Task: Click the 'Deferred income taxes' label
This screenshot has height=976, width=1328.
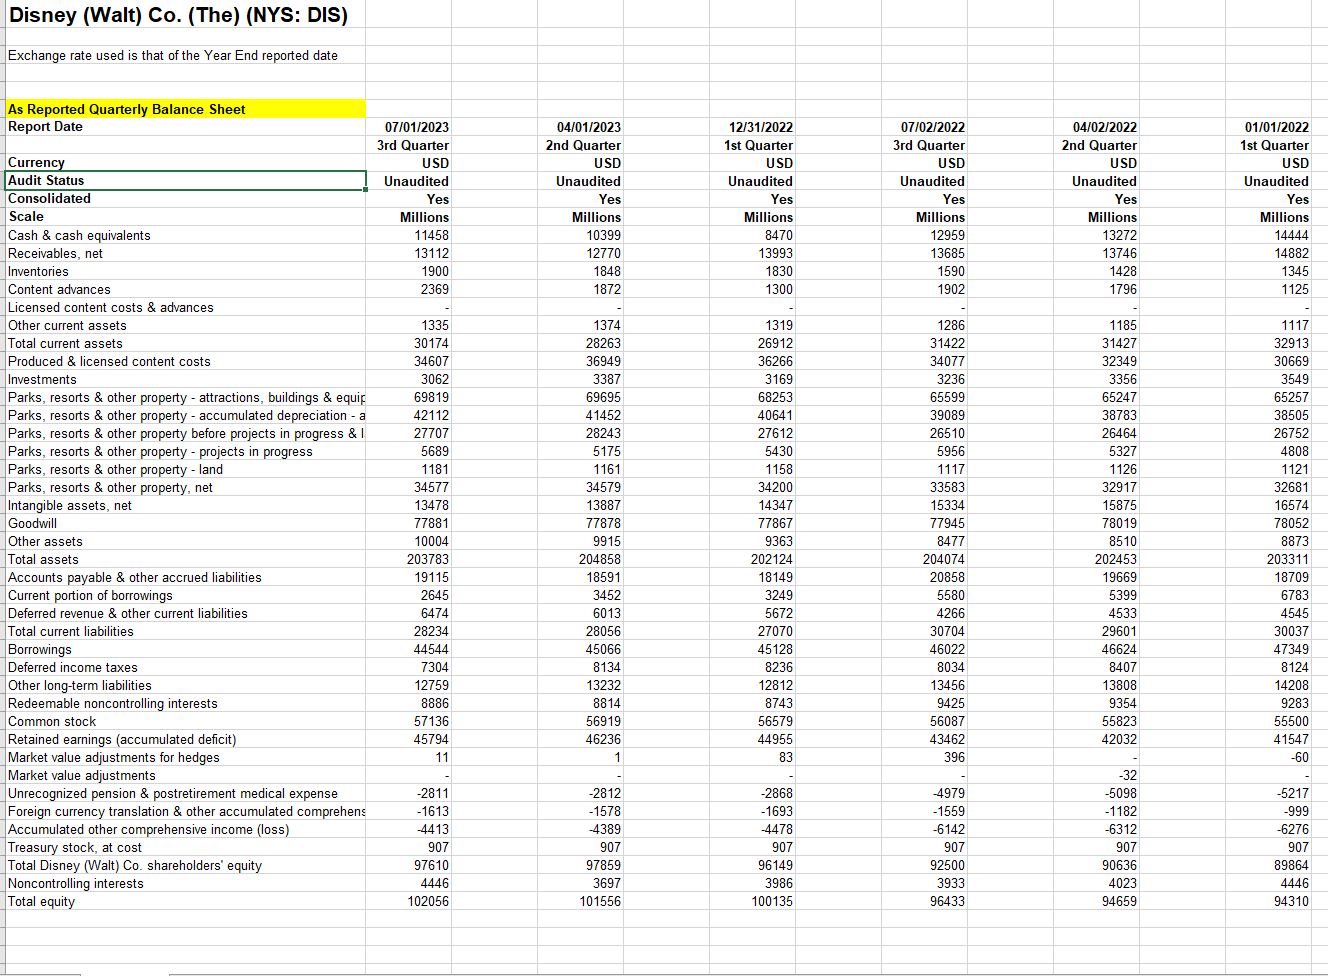Action: (x=73, y=667)
